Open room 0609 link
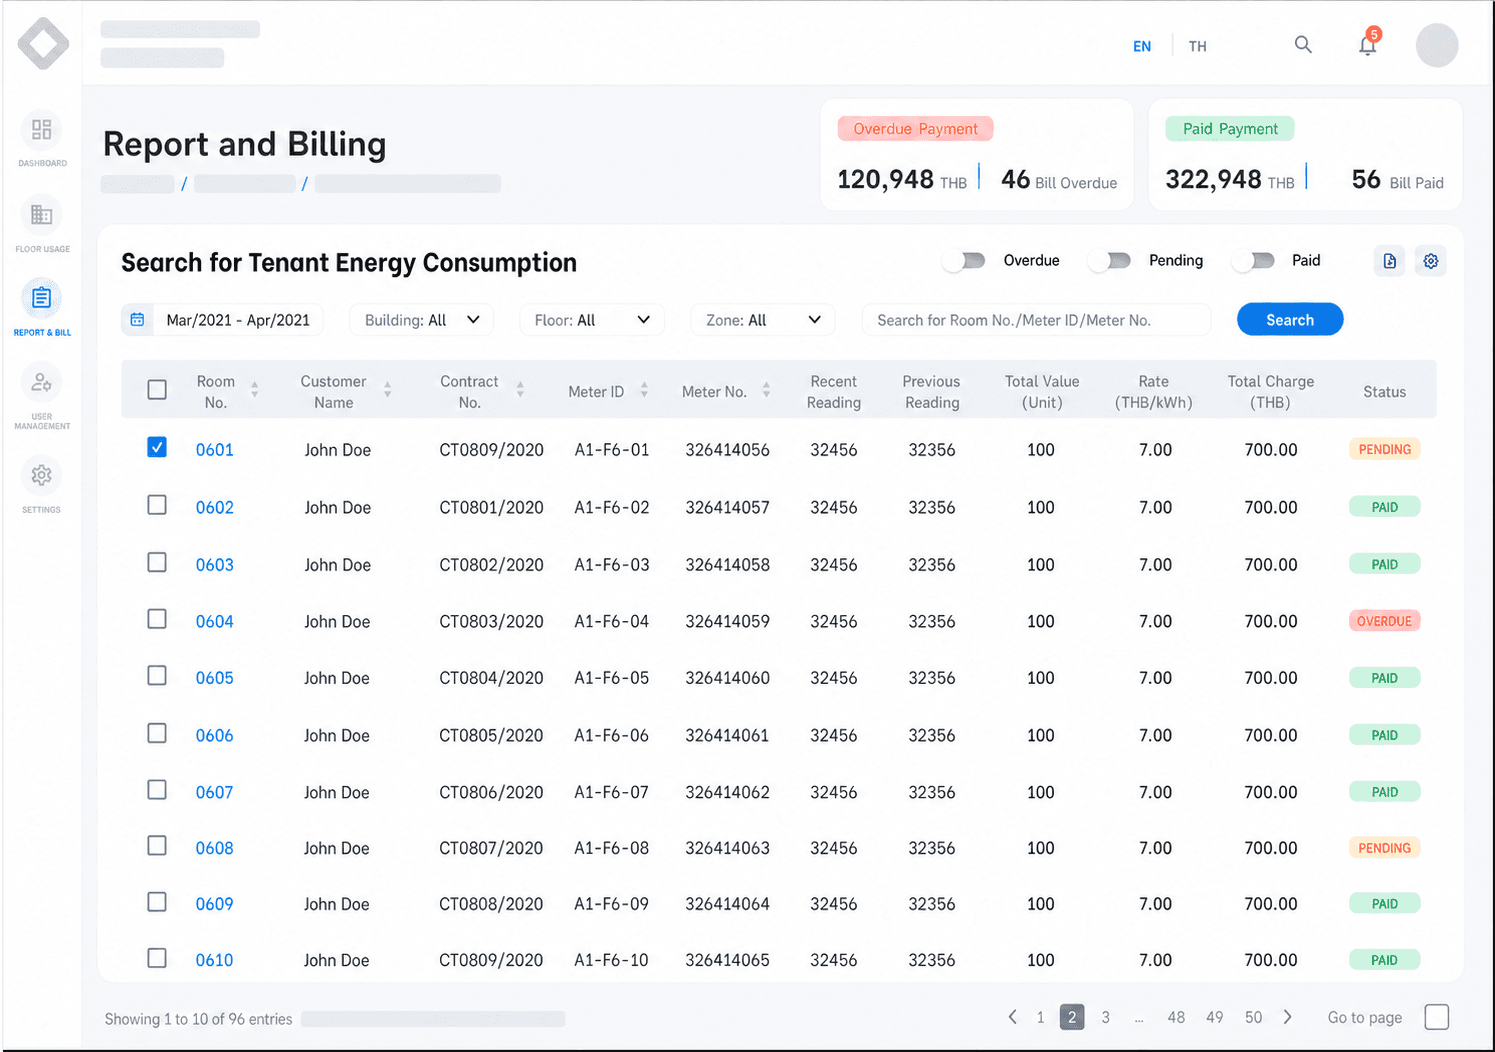 coord(215,904)
